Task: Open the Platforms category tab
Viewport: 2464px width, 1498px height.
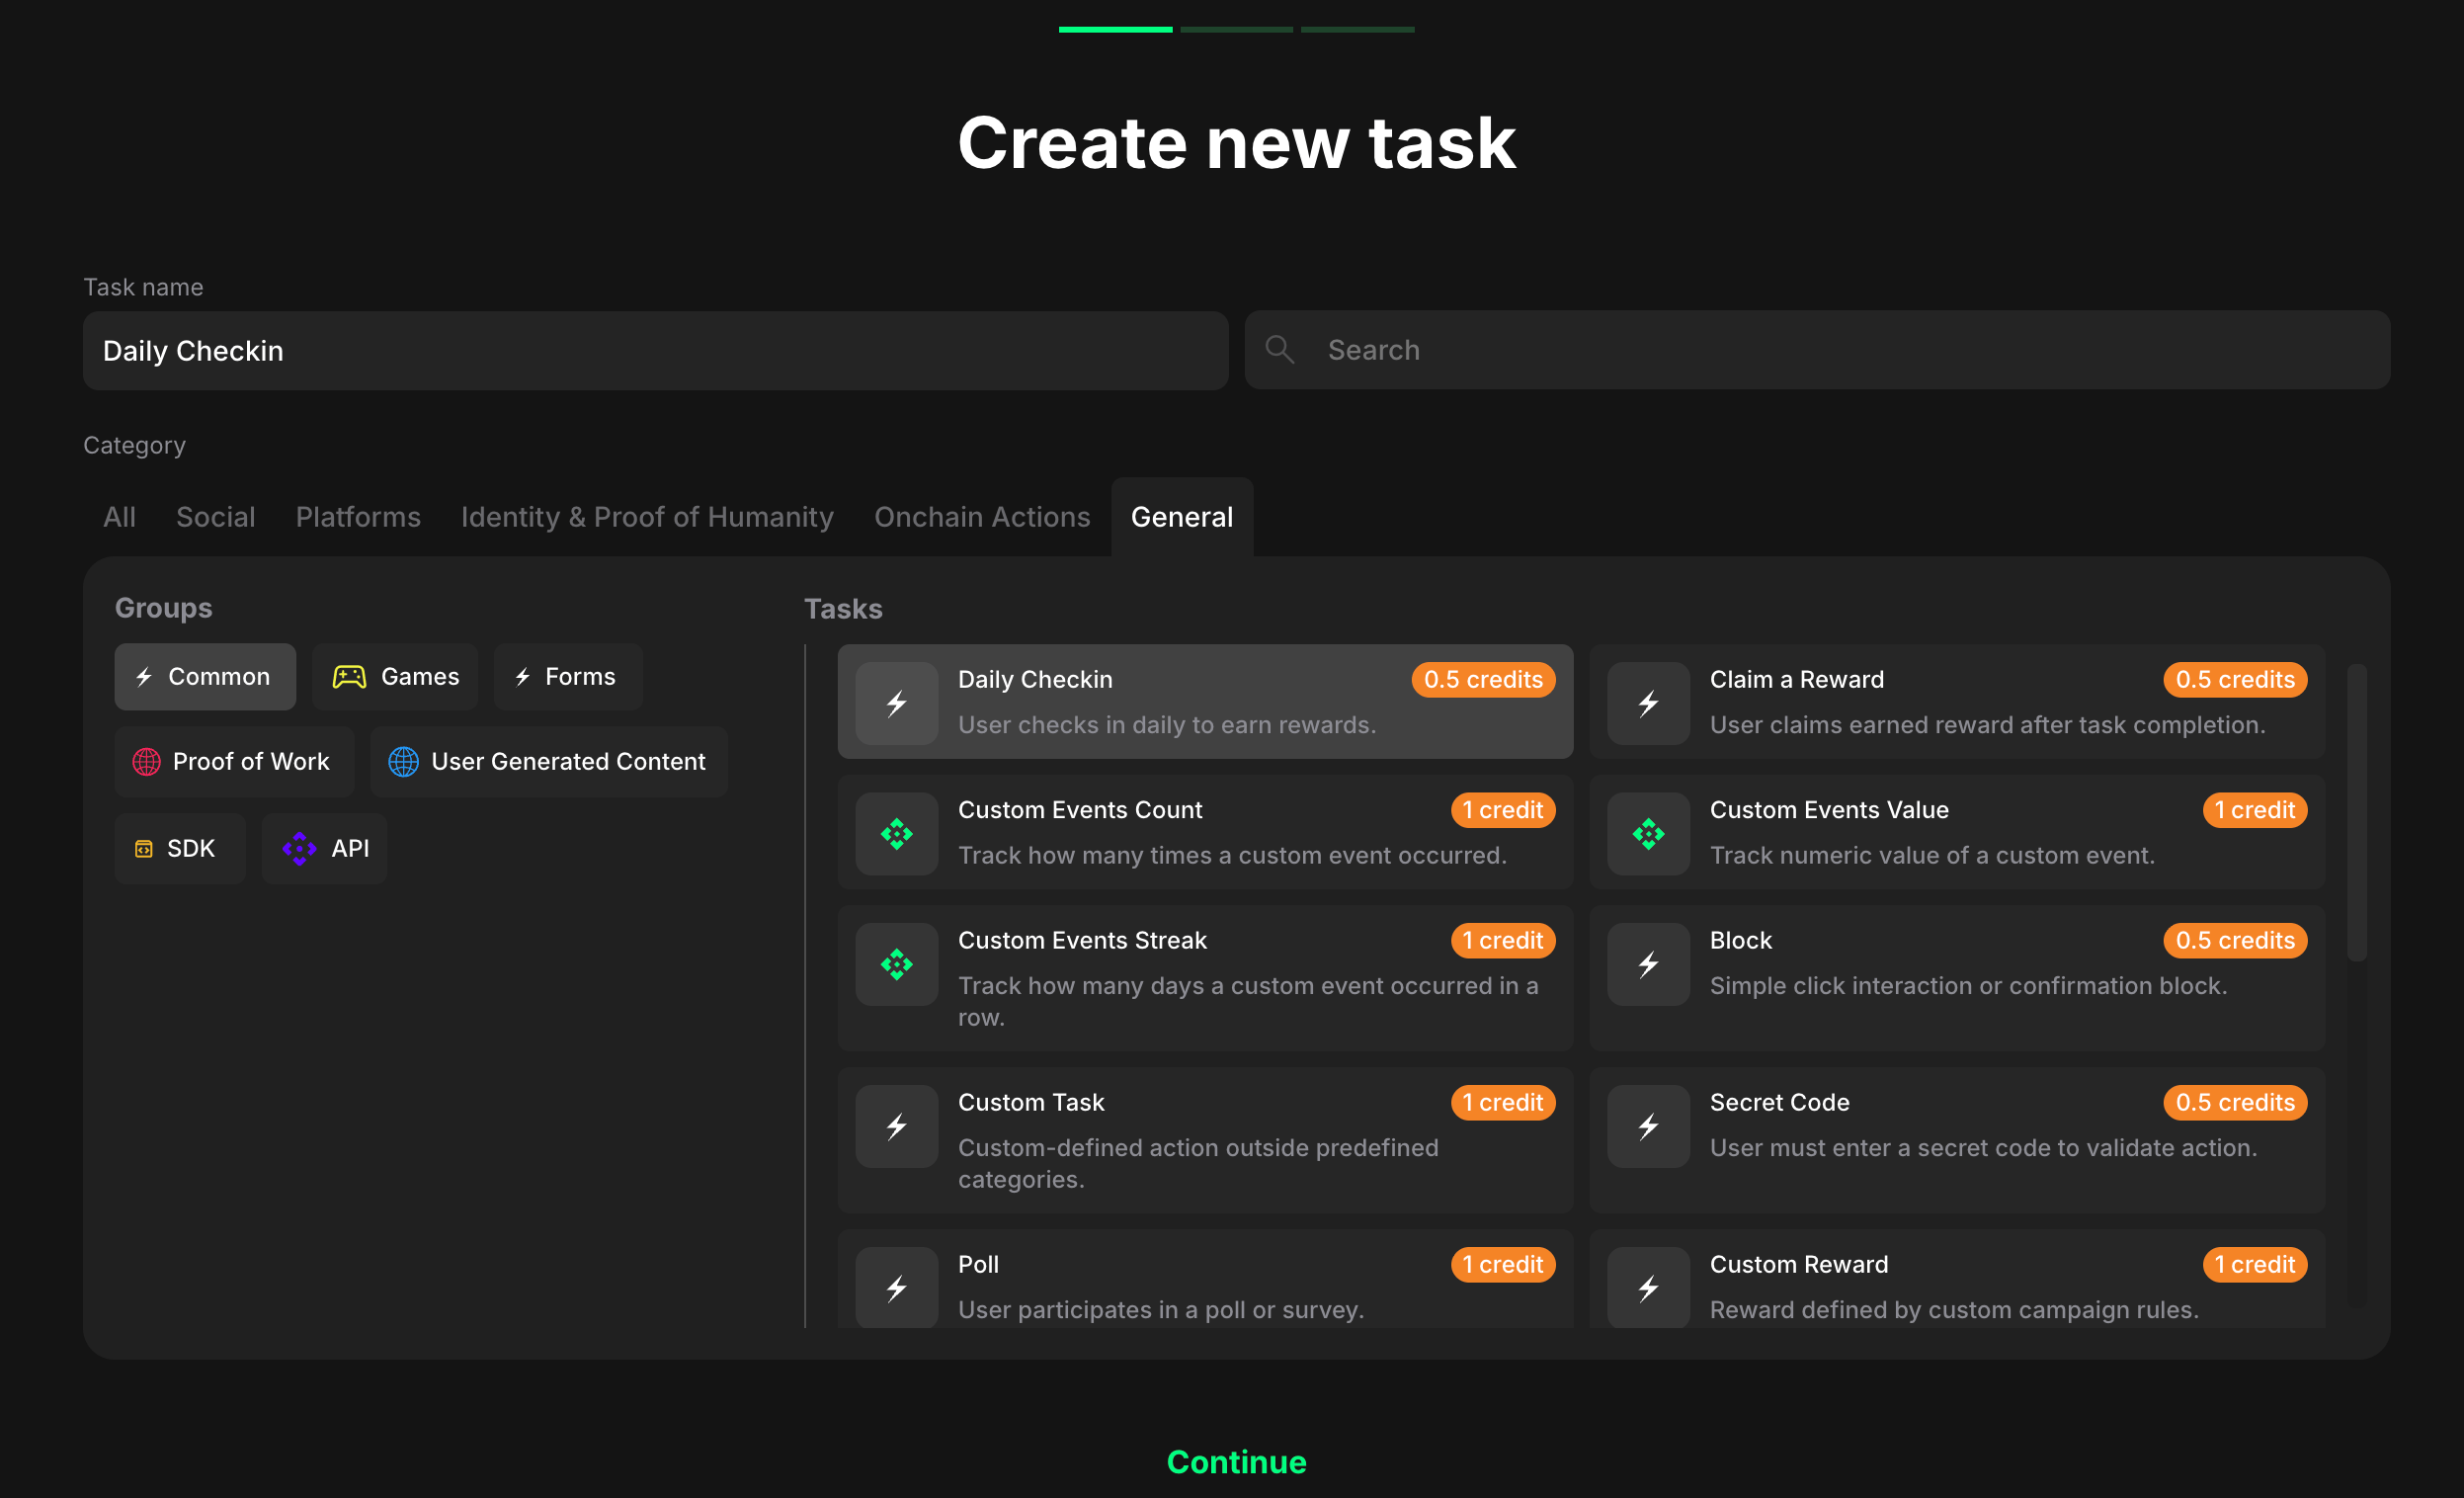Action: click(x=358, y=517)
